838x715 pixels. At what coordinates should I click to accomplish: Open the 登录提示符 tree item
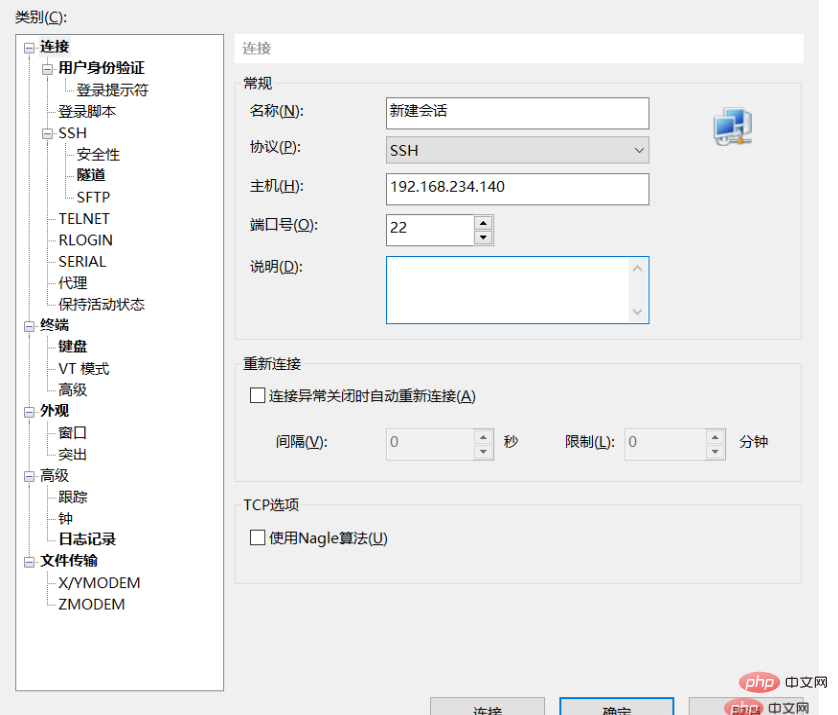(112, 90)
